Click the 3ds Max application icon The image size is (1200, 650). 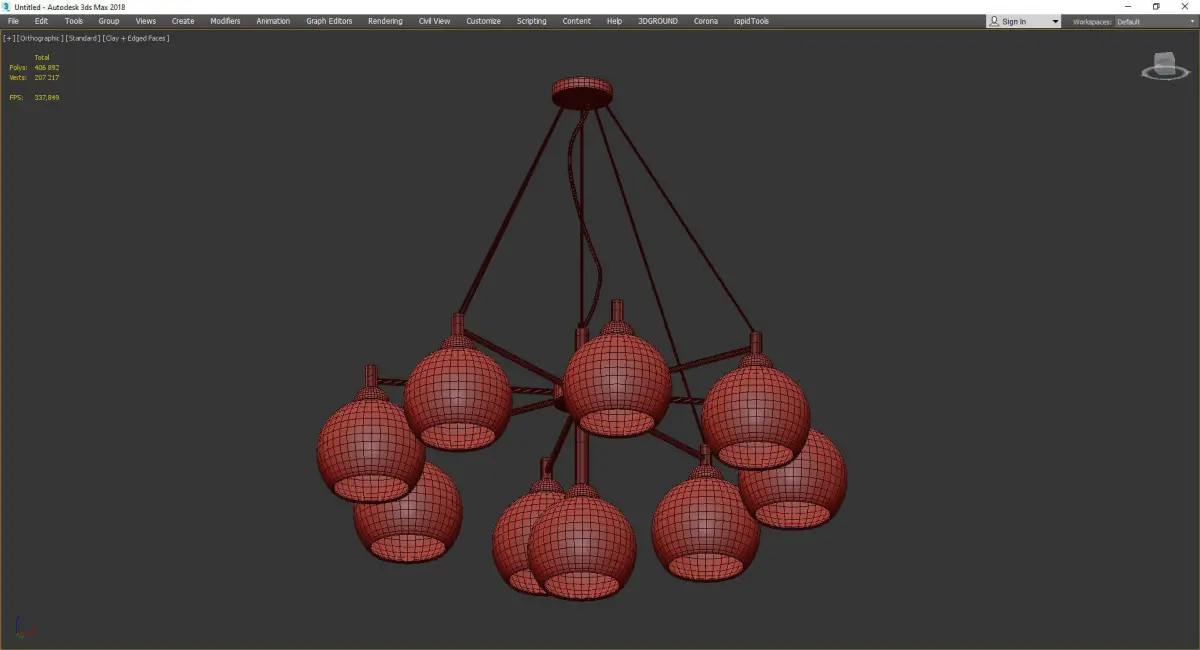point(6,7)
